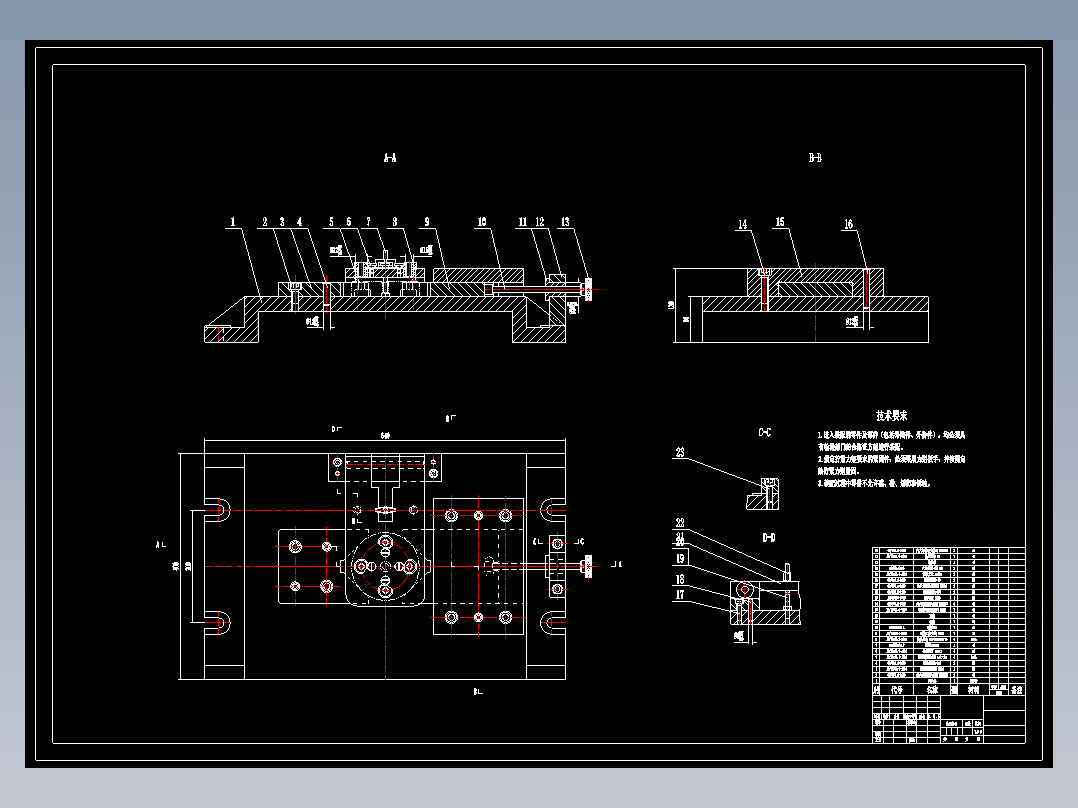Select part balloon number 13
Viewport: 1078px width, 808px height.
pos(565,221)
